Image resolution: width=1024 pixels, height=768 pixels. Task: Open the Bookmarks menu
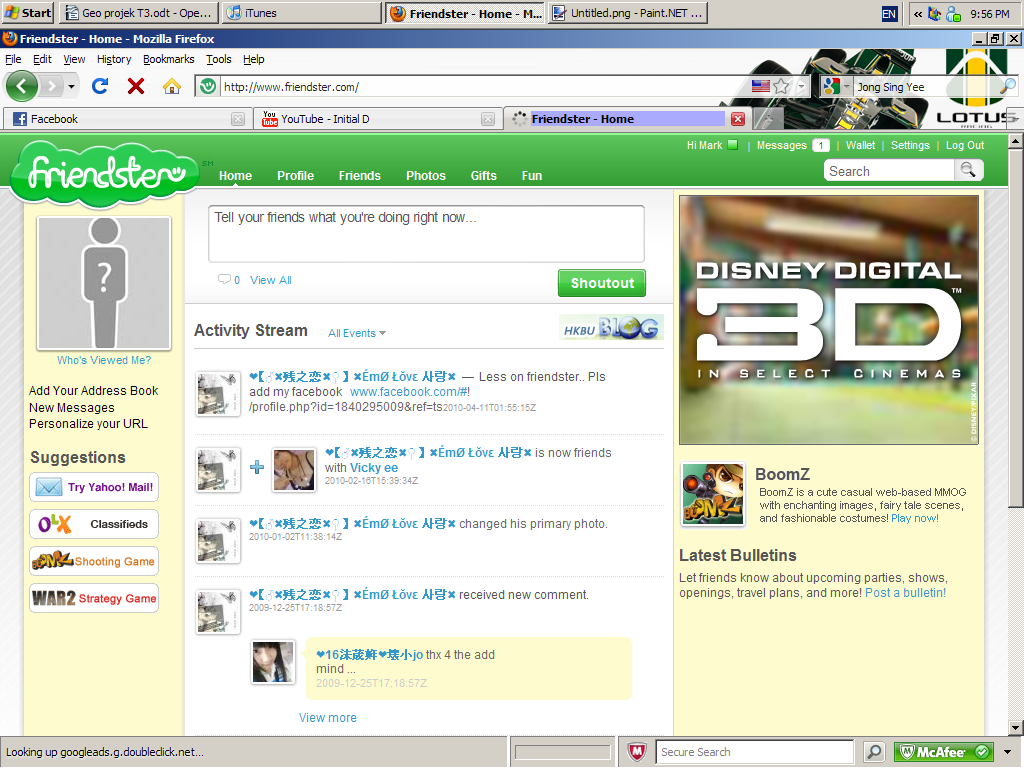(x=168, y=59)
